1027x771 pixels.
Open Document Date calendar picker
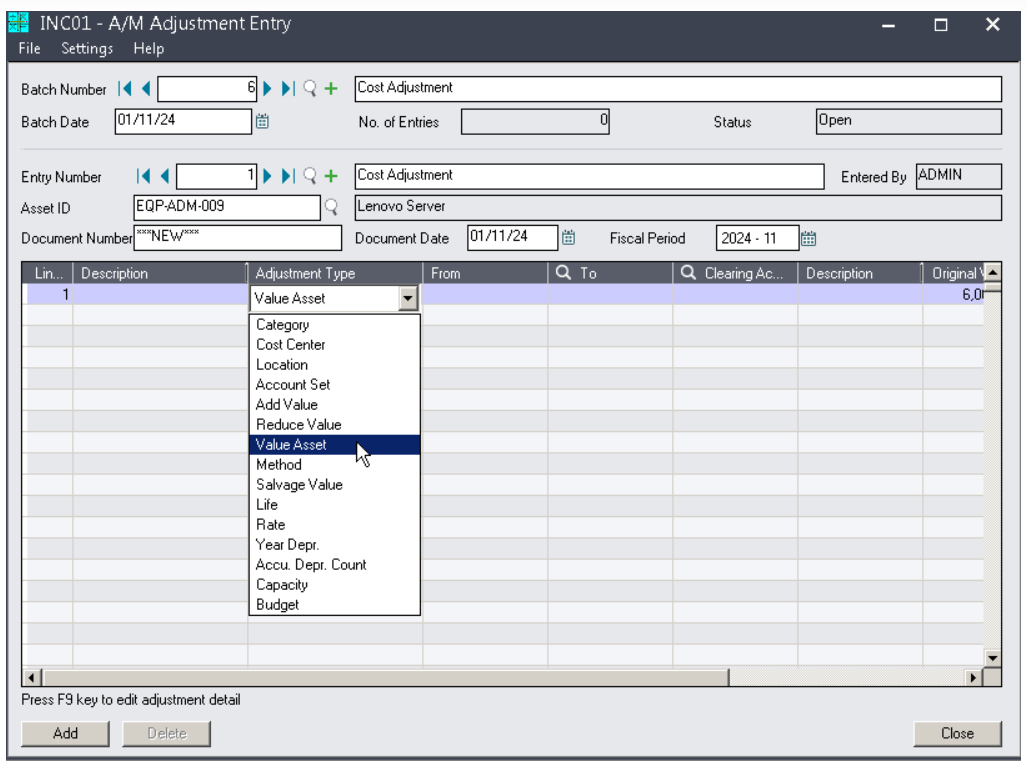click(x=567, y=237)
